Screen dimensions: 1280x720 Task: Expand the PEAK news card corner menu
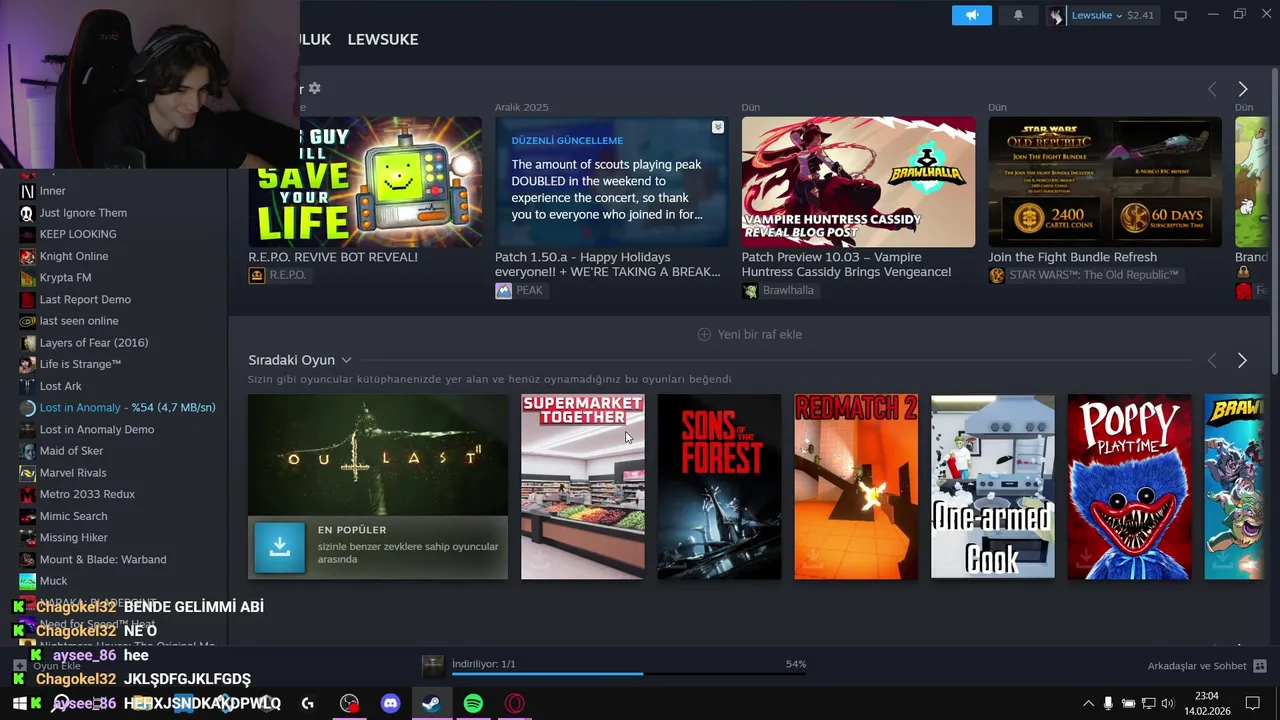(x=718, y=127)
